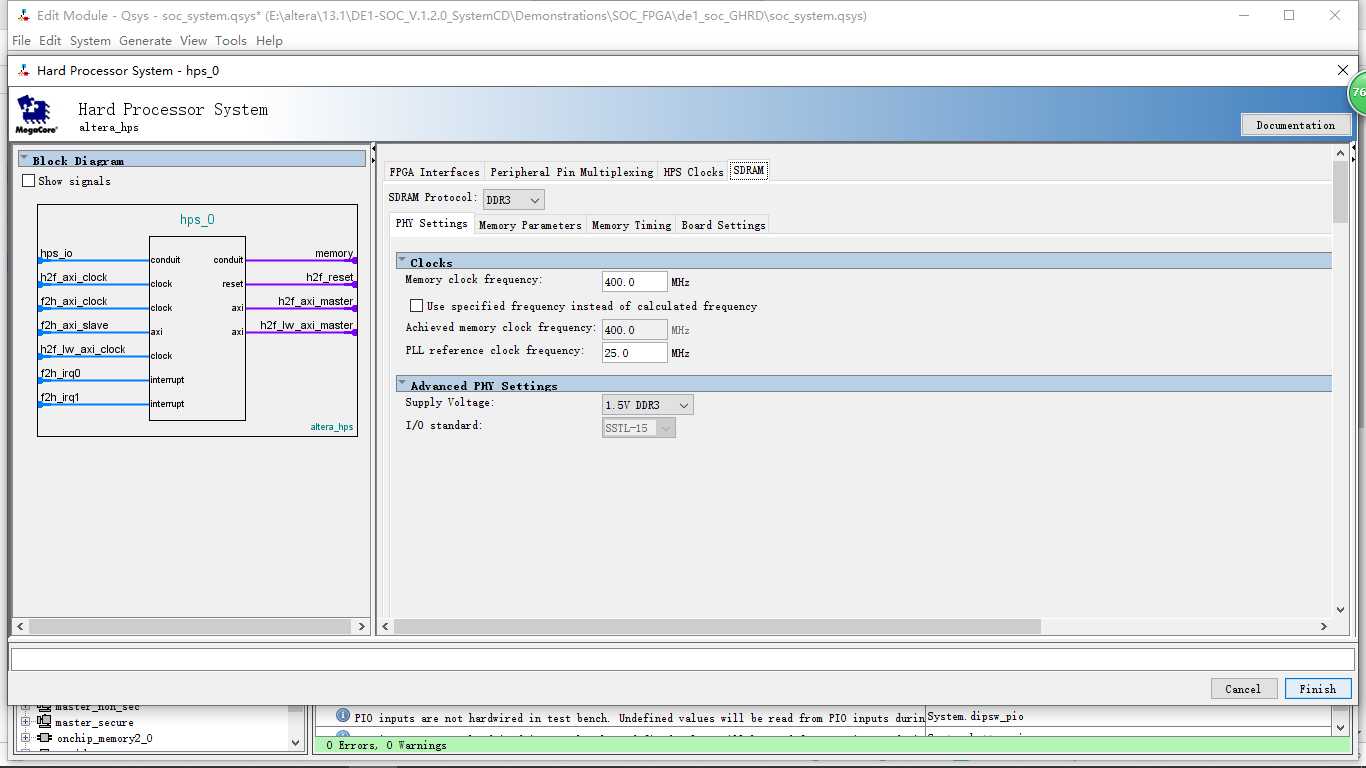Image resolution: width=1366 pixels, height=768 pixels.
Task: Click the 0 Errors, 0 Warnings status
Action: (386, 745)
